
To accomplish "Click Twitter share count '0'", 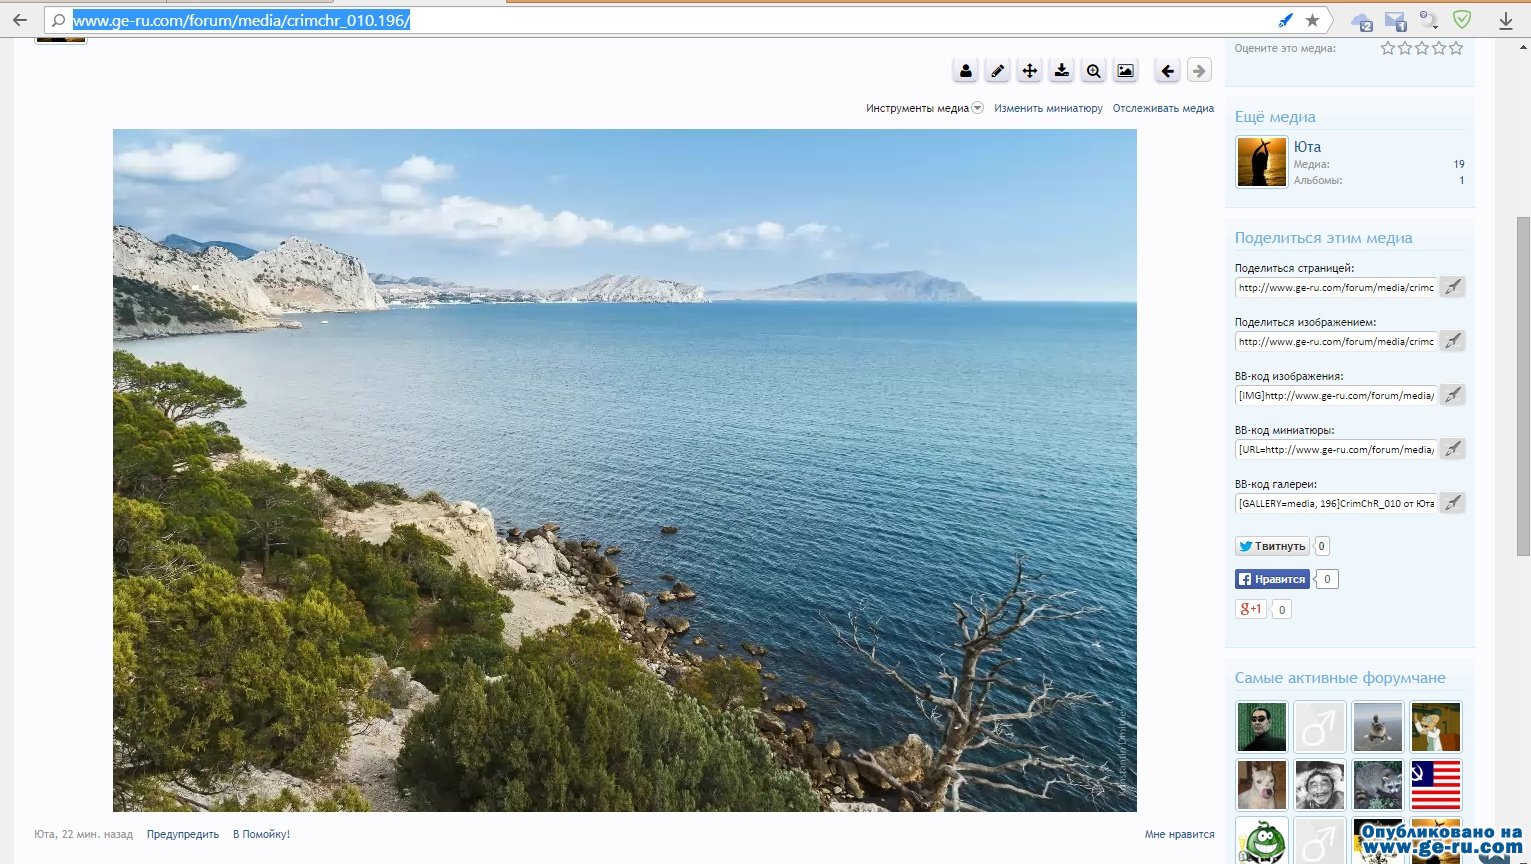I will [1321, 546].
